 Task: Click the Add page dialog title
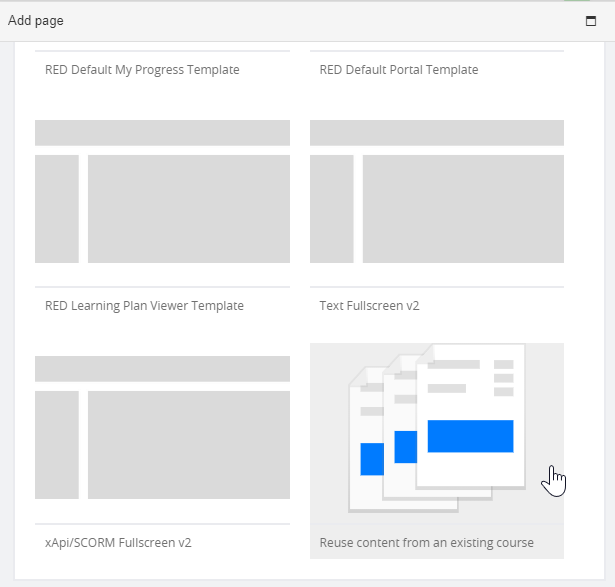36,20
